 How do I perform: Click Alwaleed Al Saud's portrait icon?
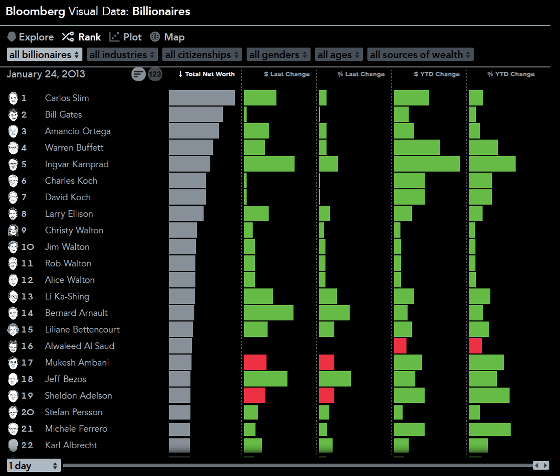tap(13, 346)
